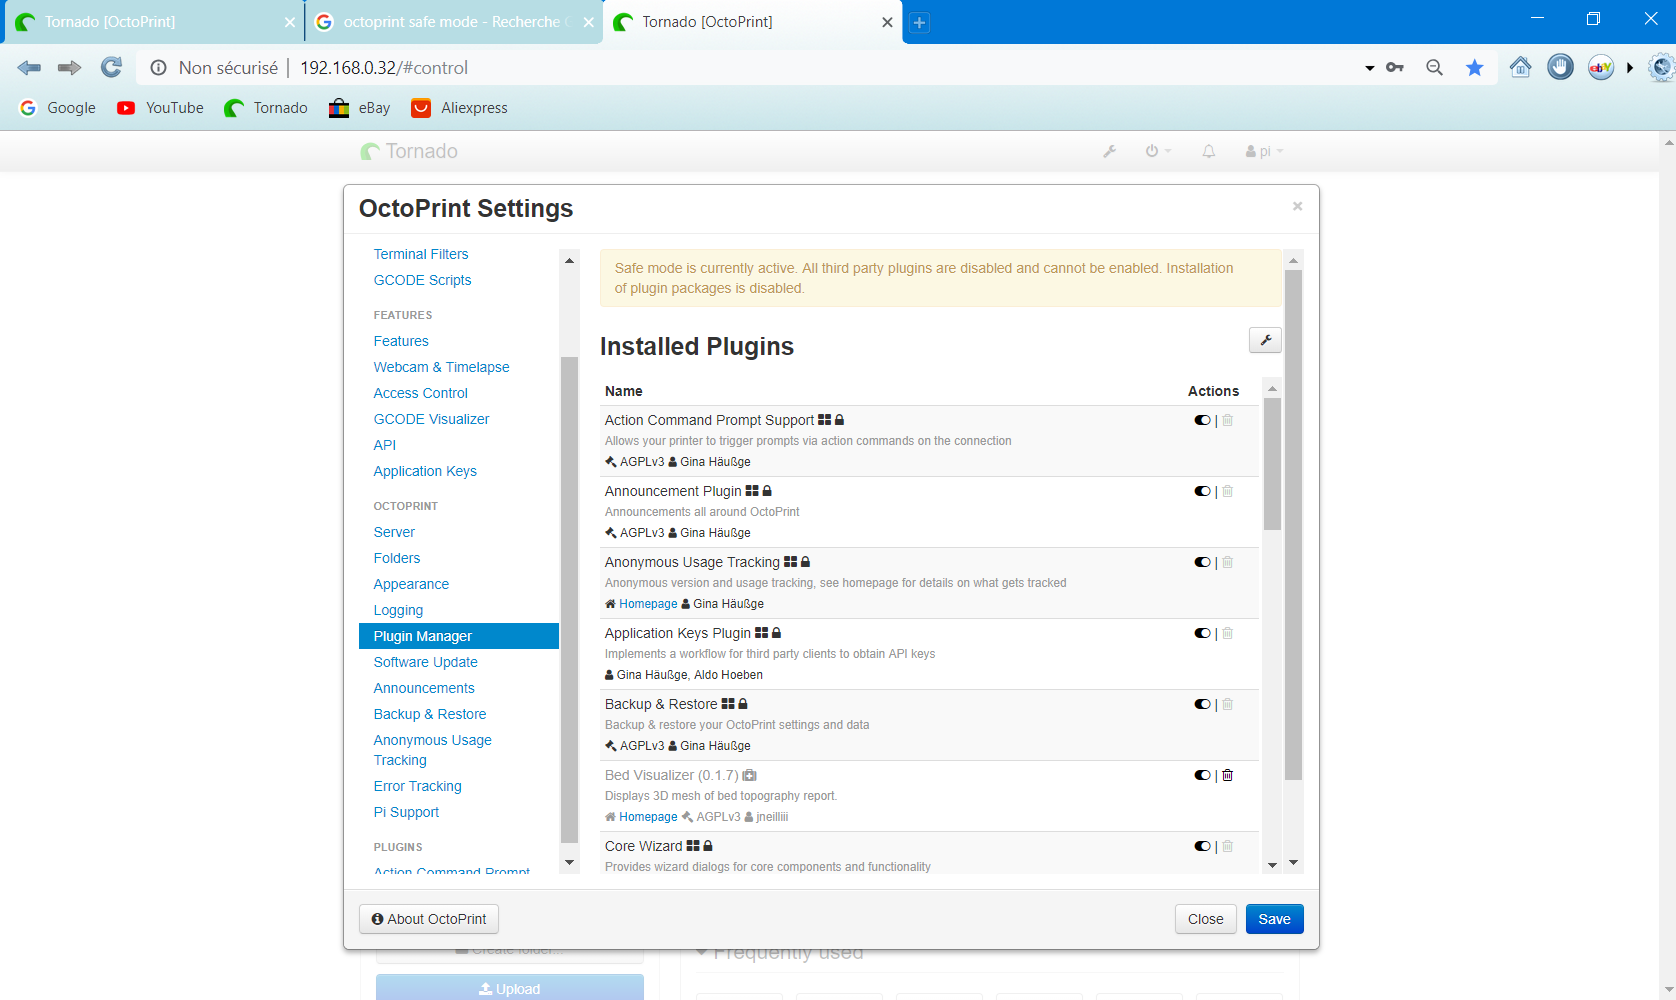
Task: Click the browser home icon
Action: pyautogui.click(x=1520, y=67)
